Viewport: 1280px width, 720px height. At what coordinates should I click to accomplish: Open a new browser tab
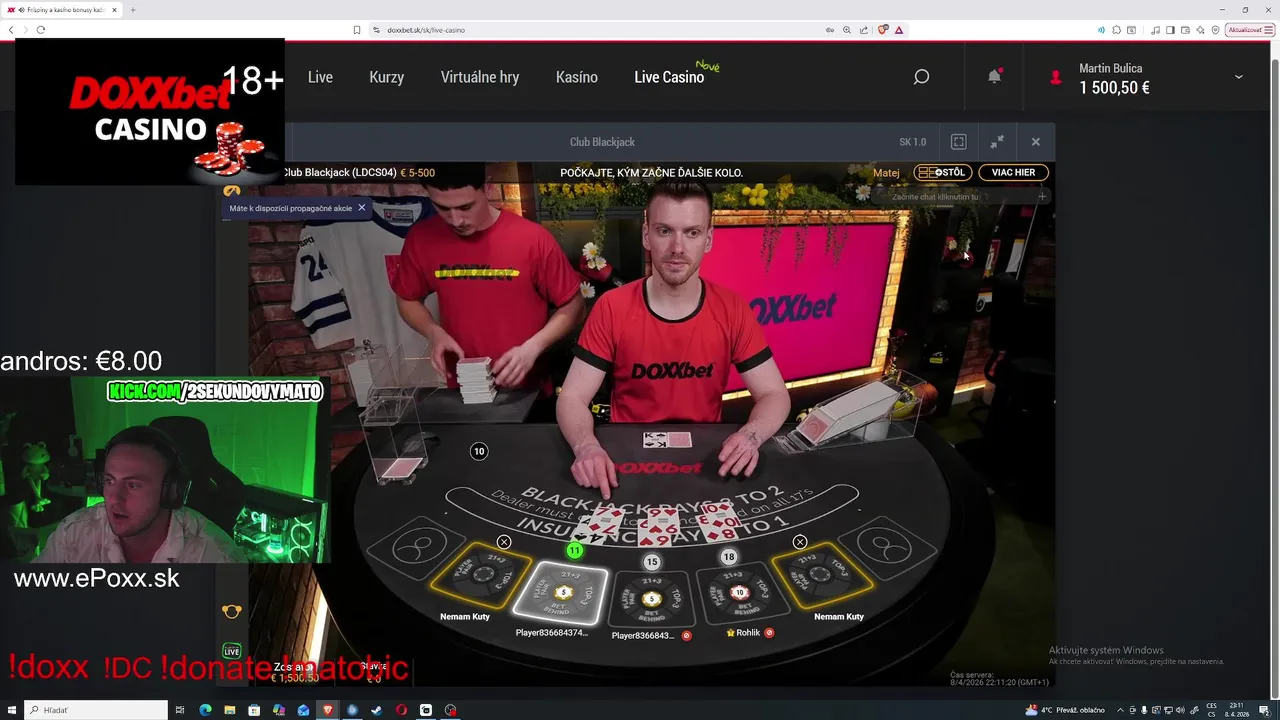coord(133,10)
